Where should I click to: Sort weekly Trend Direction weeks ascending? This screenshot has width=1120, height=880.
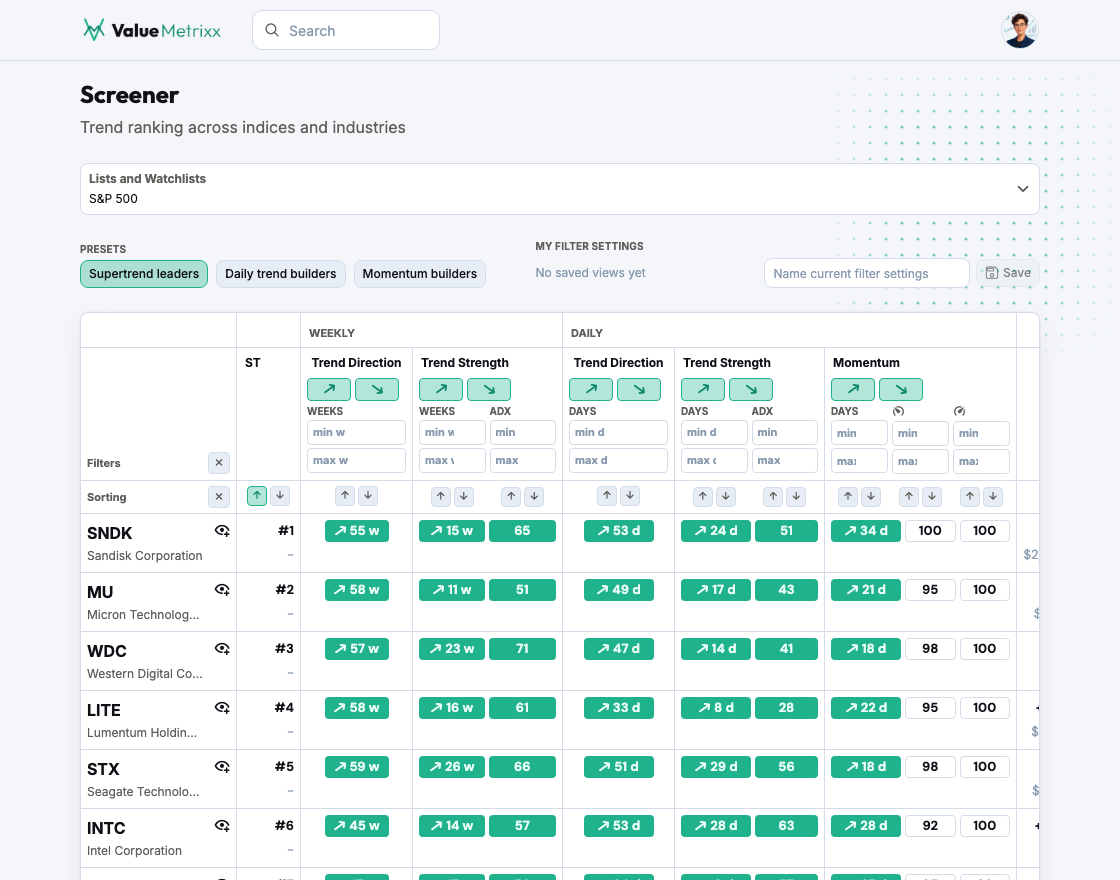345,495
